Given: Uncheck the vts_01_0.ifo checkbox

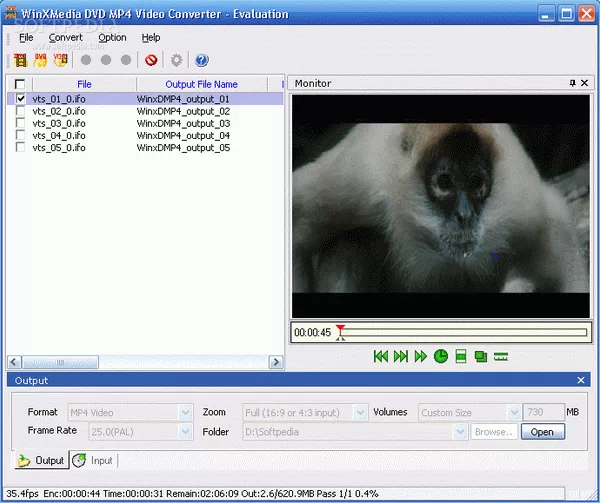Looking at the screenshot, I should (21, 99).
